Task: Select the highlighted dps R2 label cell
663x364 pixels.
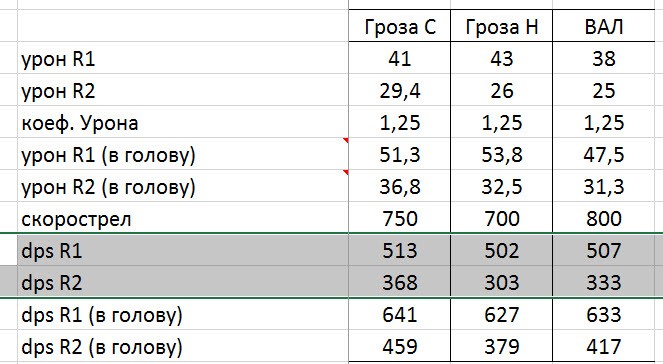Action: point(183,282)
